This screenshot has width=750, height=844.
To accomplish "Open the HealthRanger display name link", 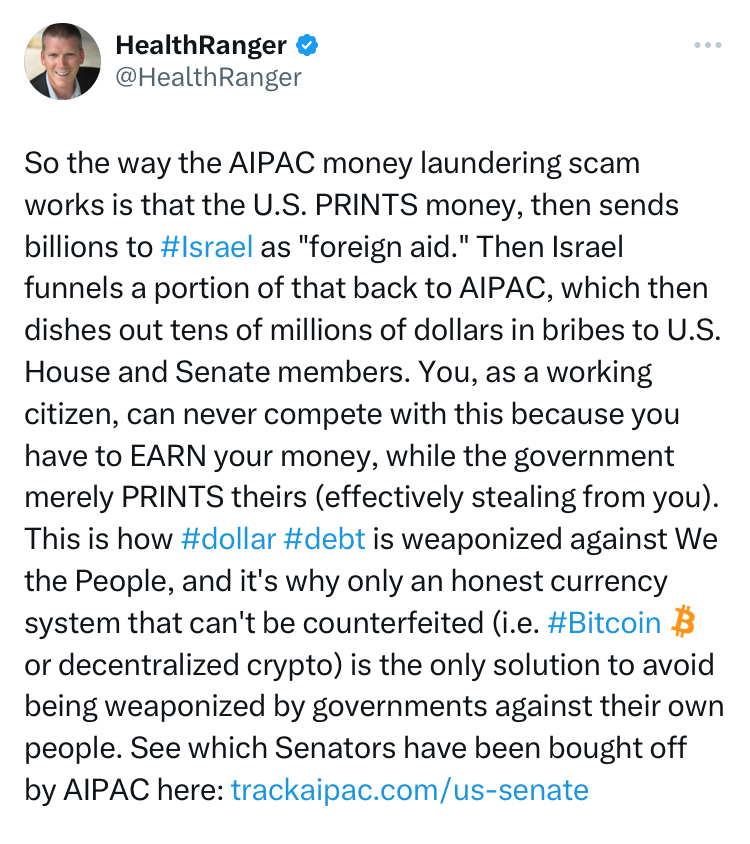I will [201, 45].
